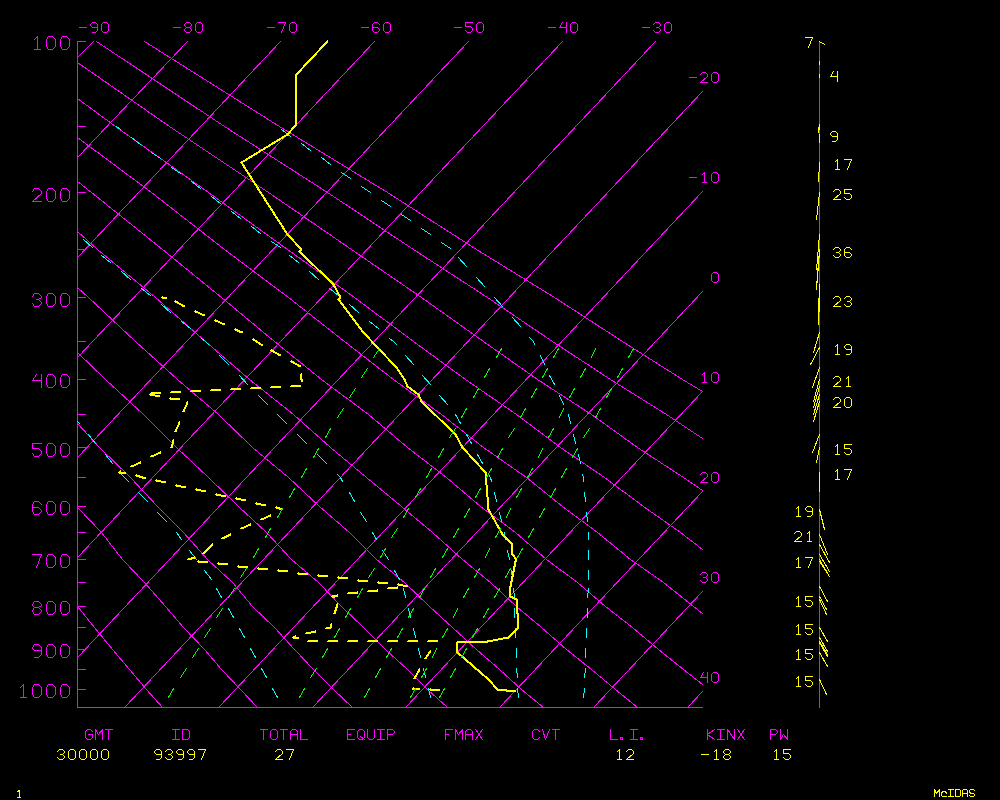Click the station ID value 93997
The width and height of the screenshot is (1000, 800).
pyautogui.click(x=180, y=755)
